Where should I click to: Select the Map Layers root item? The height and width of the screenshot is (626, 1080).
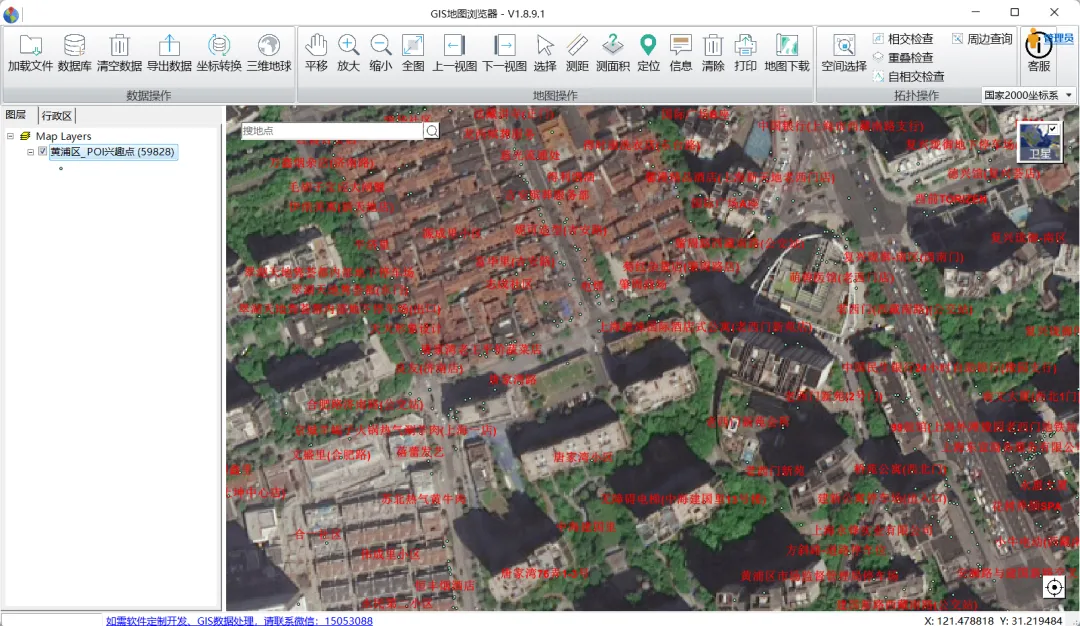click(63, 136)
